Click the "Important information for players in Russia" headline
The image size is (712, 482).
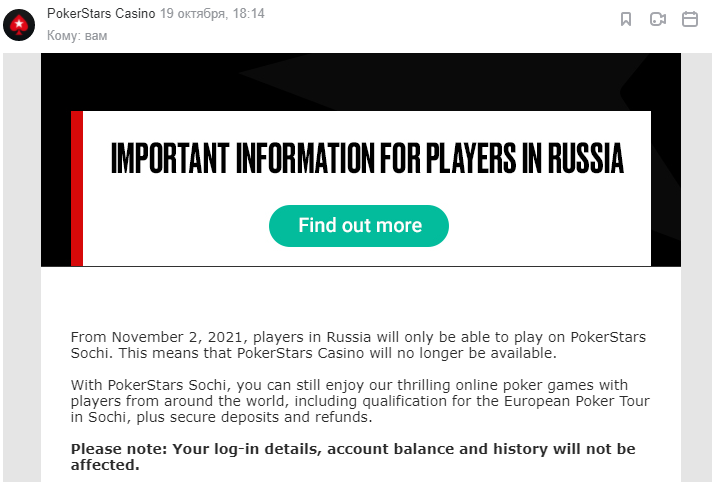[x=366, y=159]
